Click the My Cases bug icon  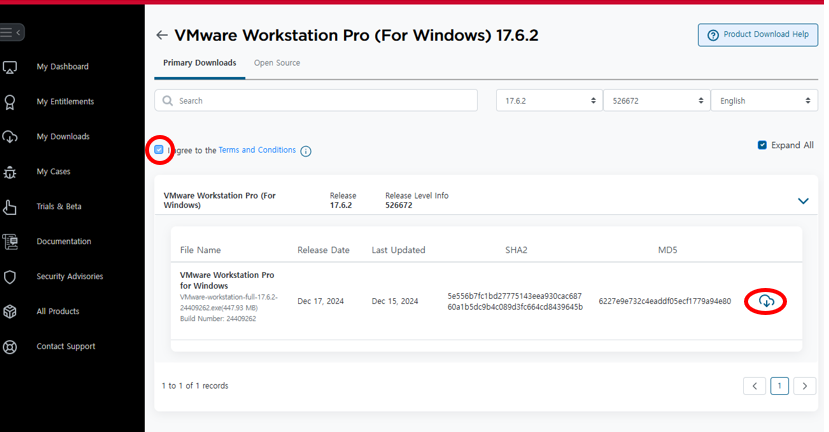pyautogui.click(x=10, y=172)
